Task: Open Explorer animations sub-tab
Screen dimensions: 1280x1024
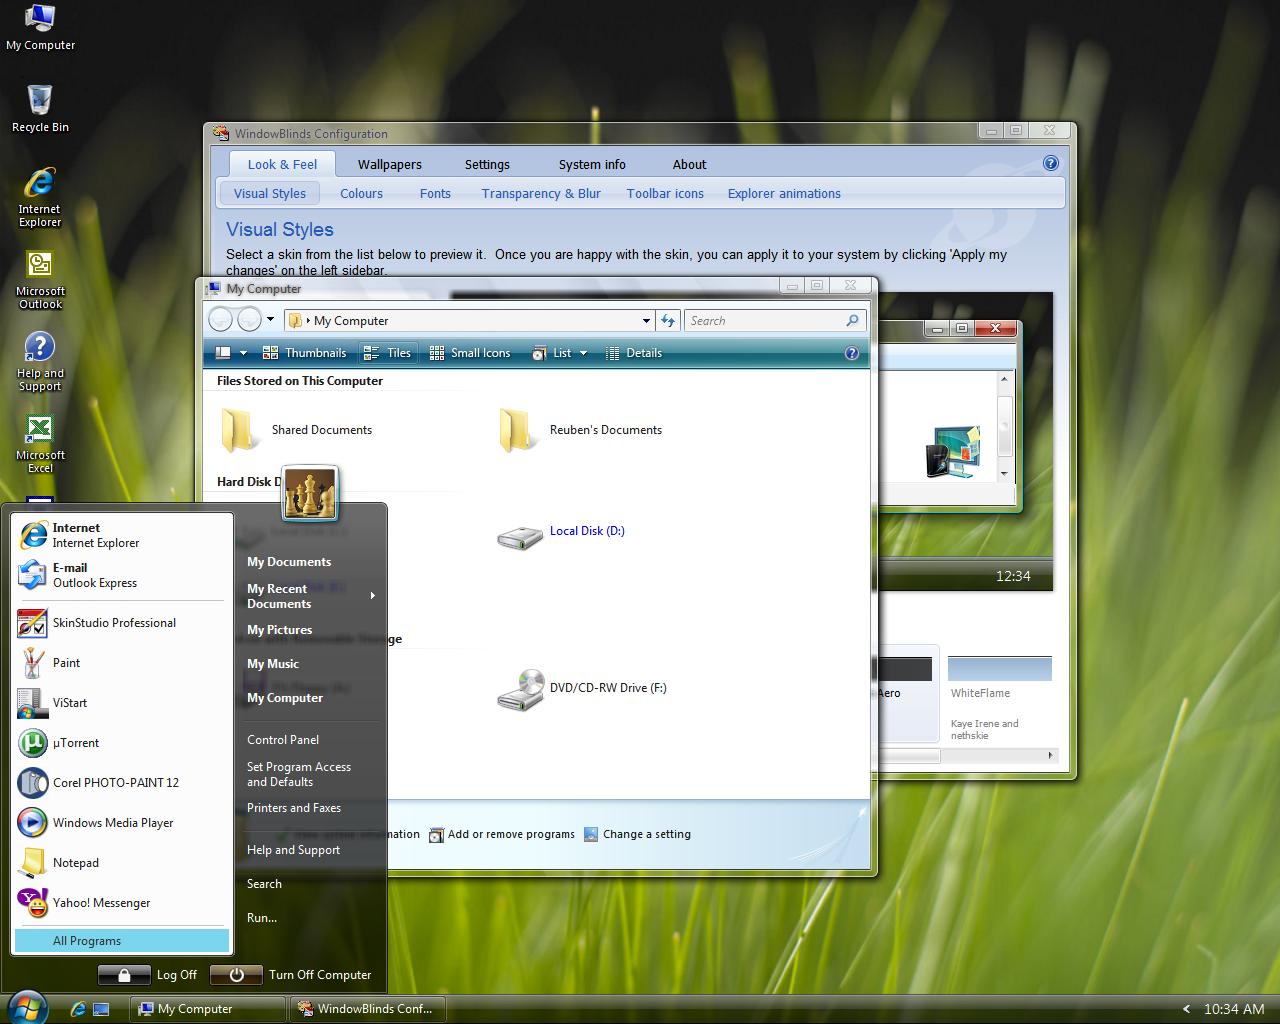Action: coord(784,194)
